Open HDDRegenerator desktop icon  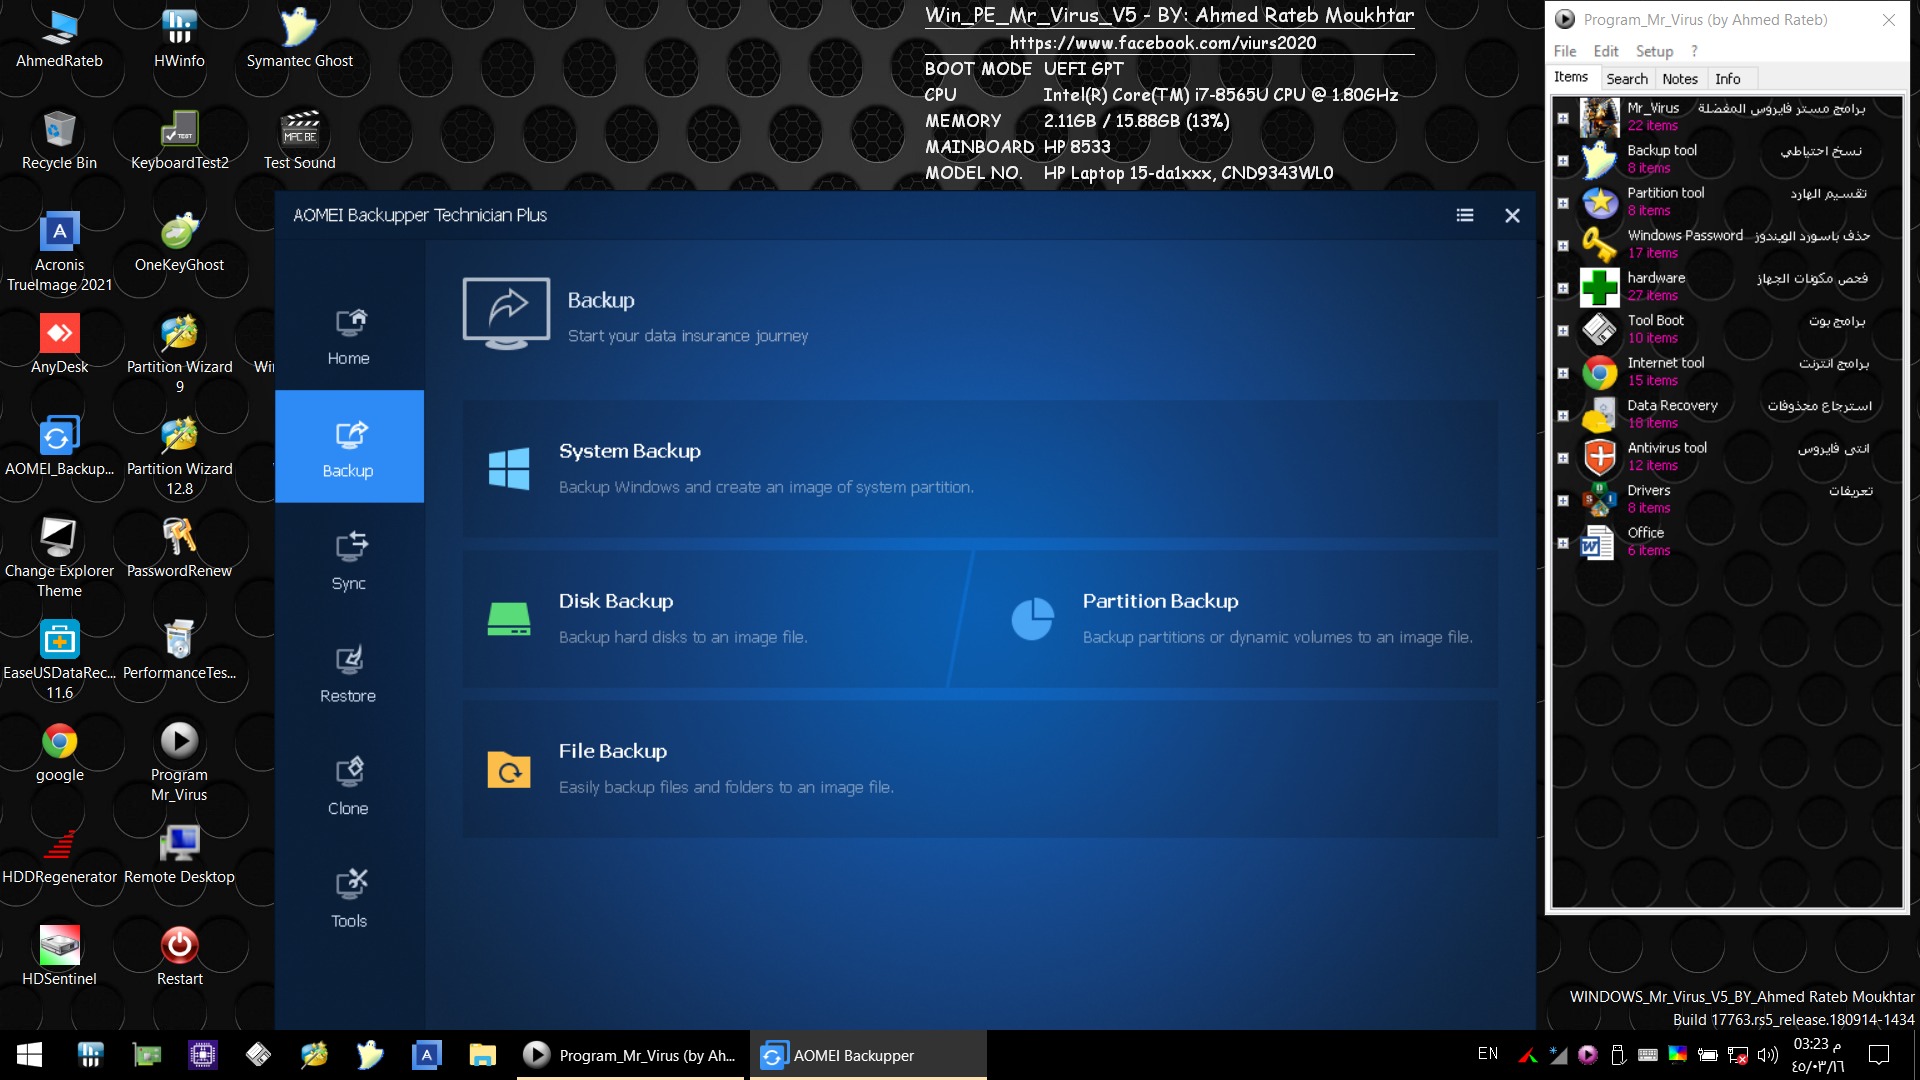coord(59,855)
